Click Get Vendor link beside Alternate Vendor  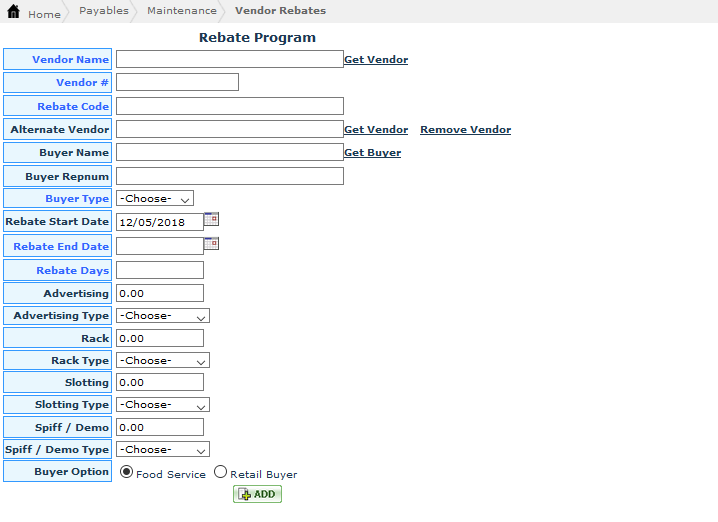376,130
